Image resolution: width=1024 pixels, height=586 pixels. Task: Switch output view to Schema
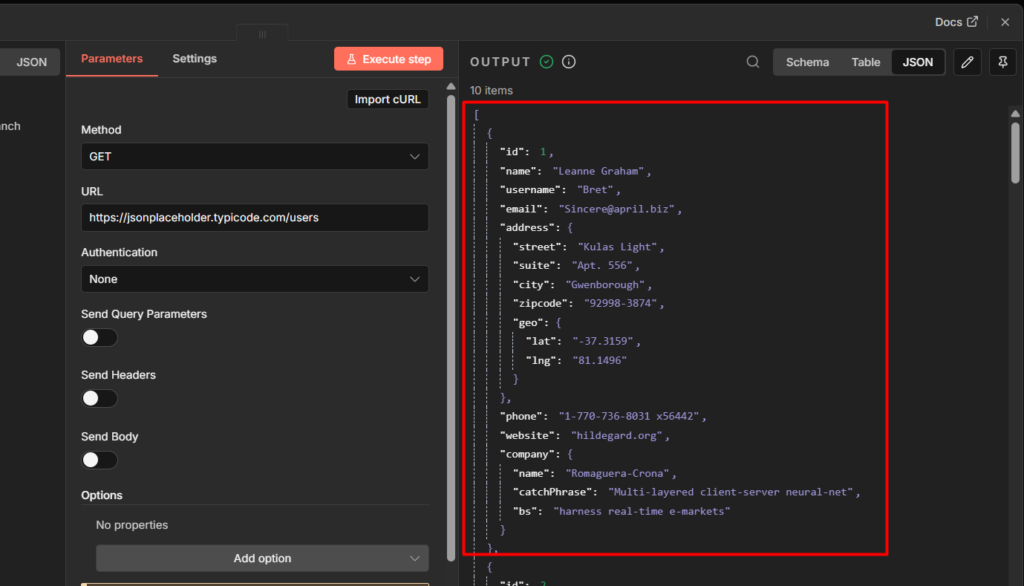[x=807, y=62]
